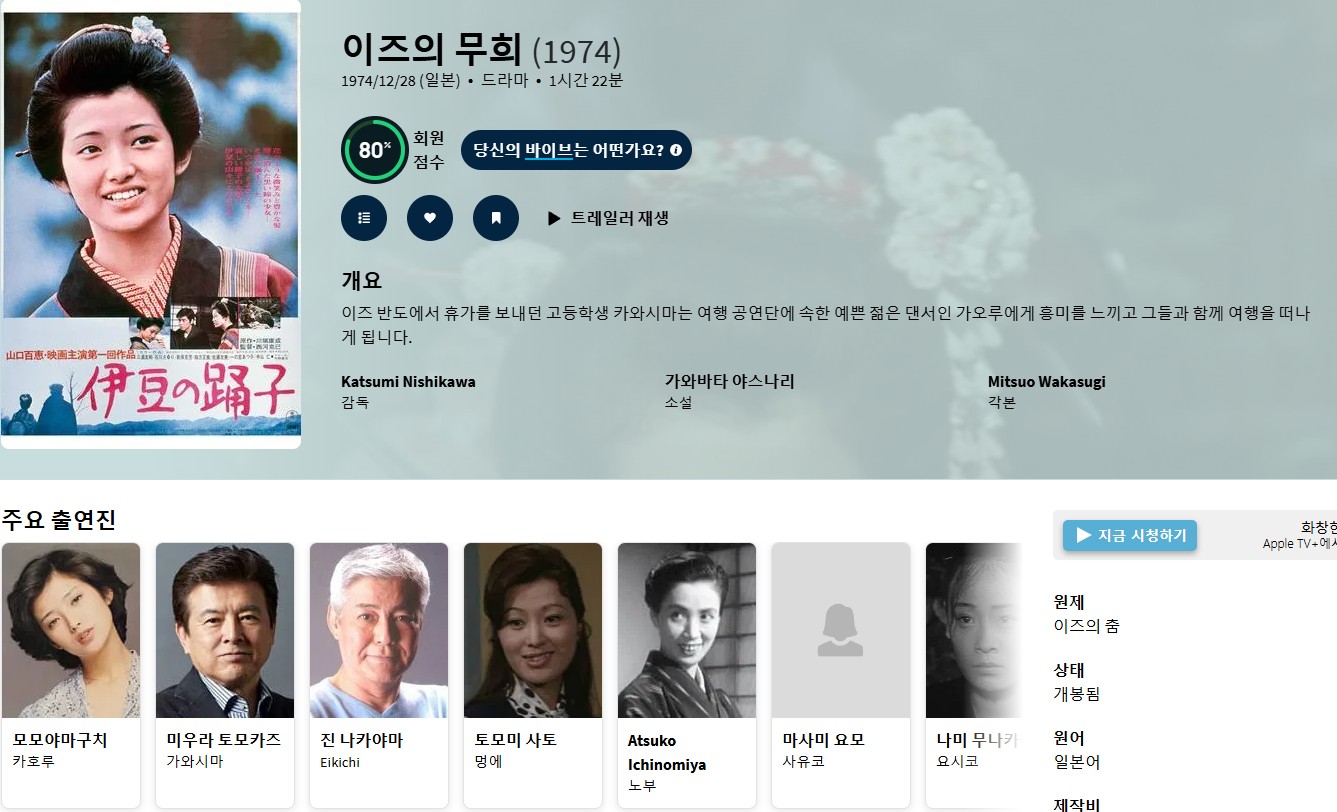Play the trailer (트레일러 재생)
Screen dimensions: 1337x812
(608, 218)
